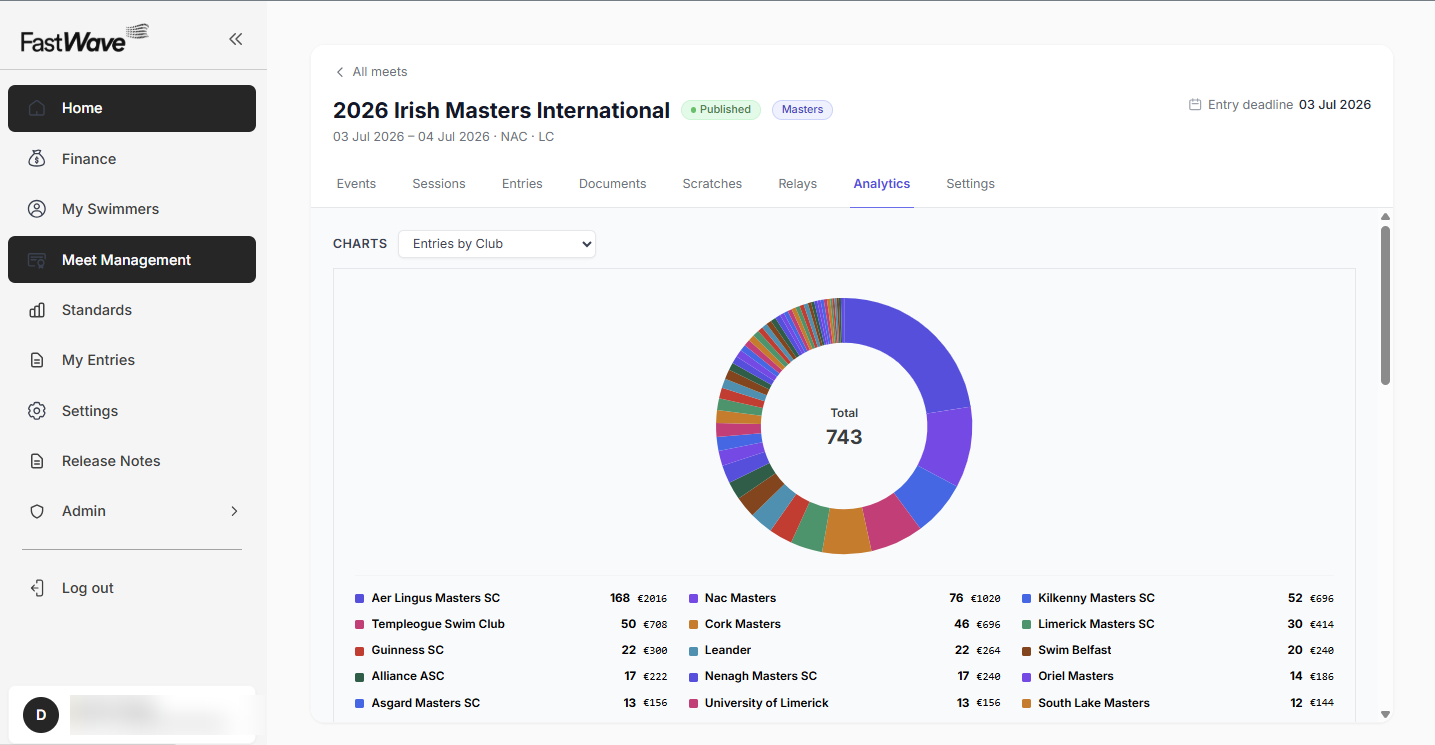This screenshot has width=1435, height=745.
Task: Click the Log out link
Action: point(88,588)
